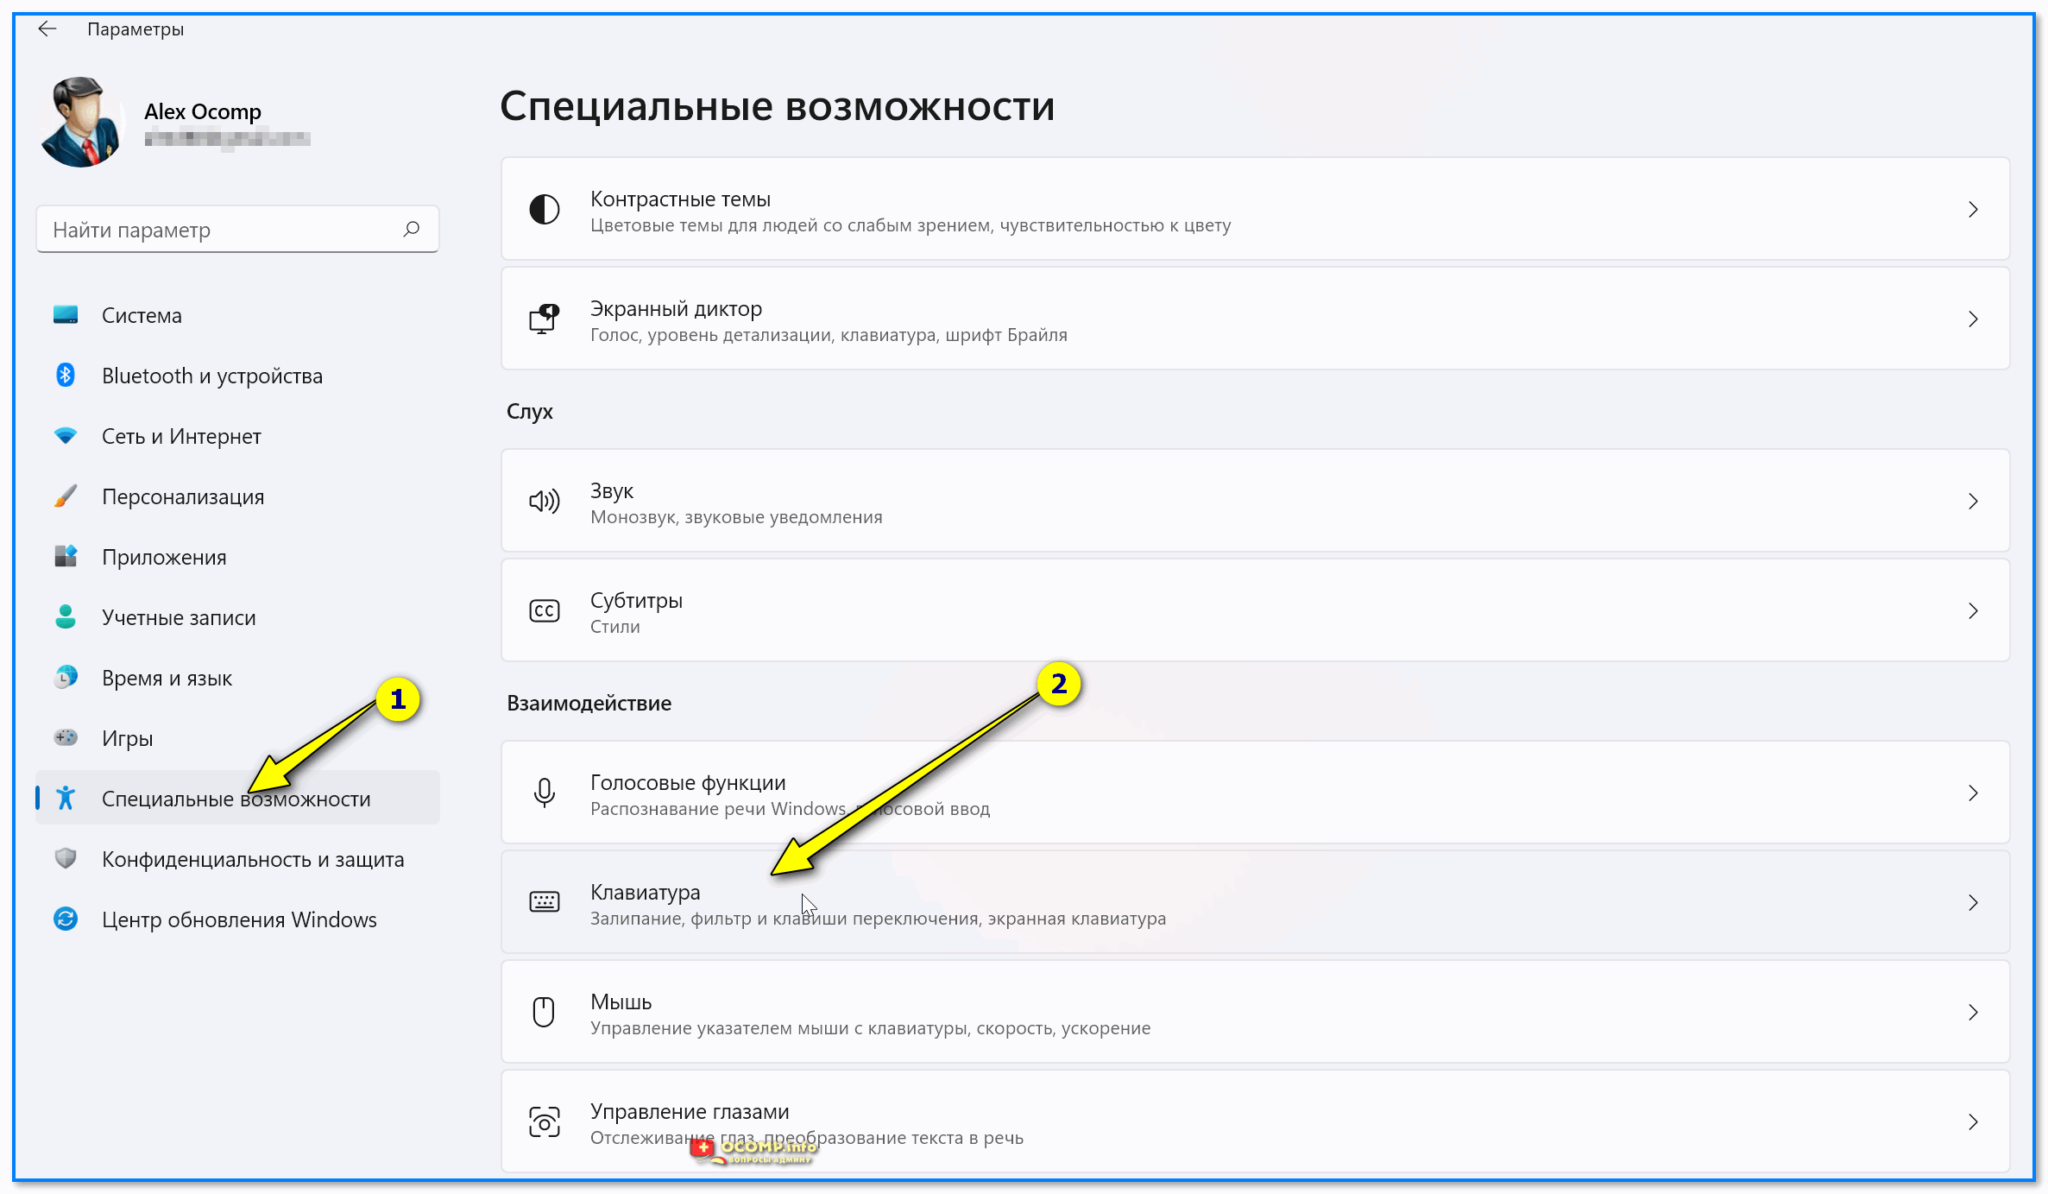Open Сеть и Интернет section
Viewport: 2048px width, 1194px height.
tap(237, 436)
